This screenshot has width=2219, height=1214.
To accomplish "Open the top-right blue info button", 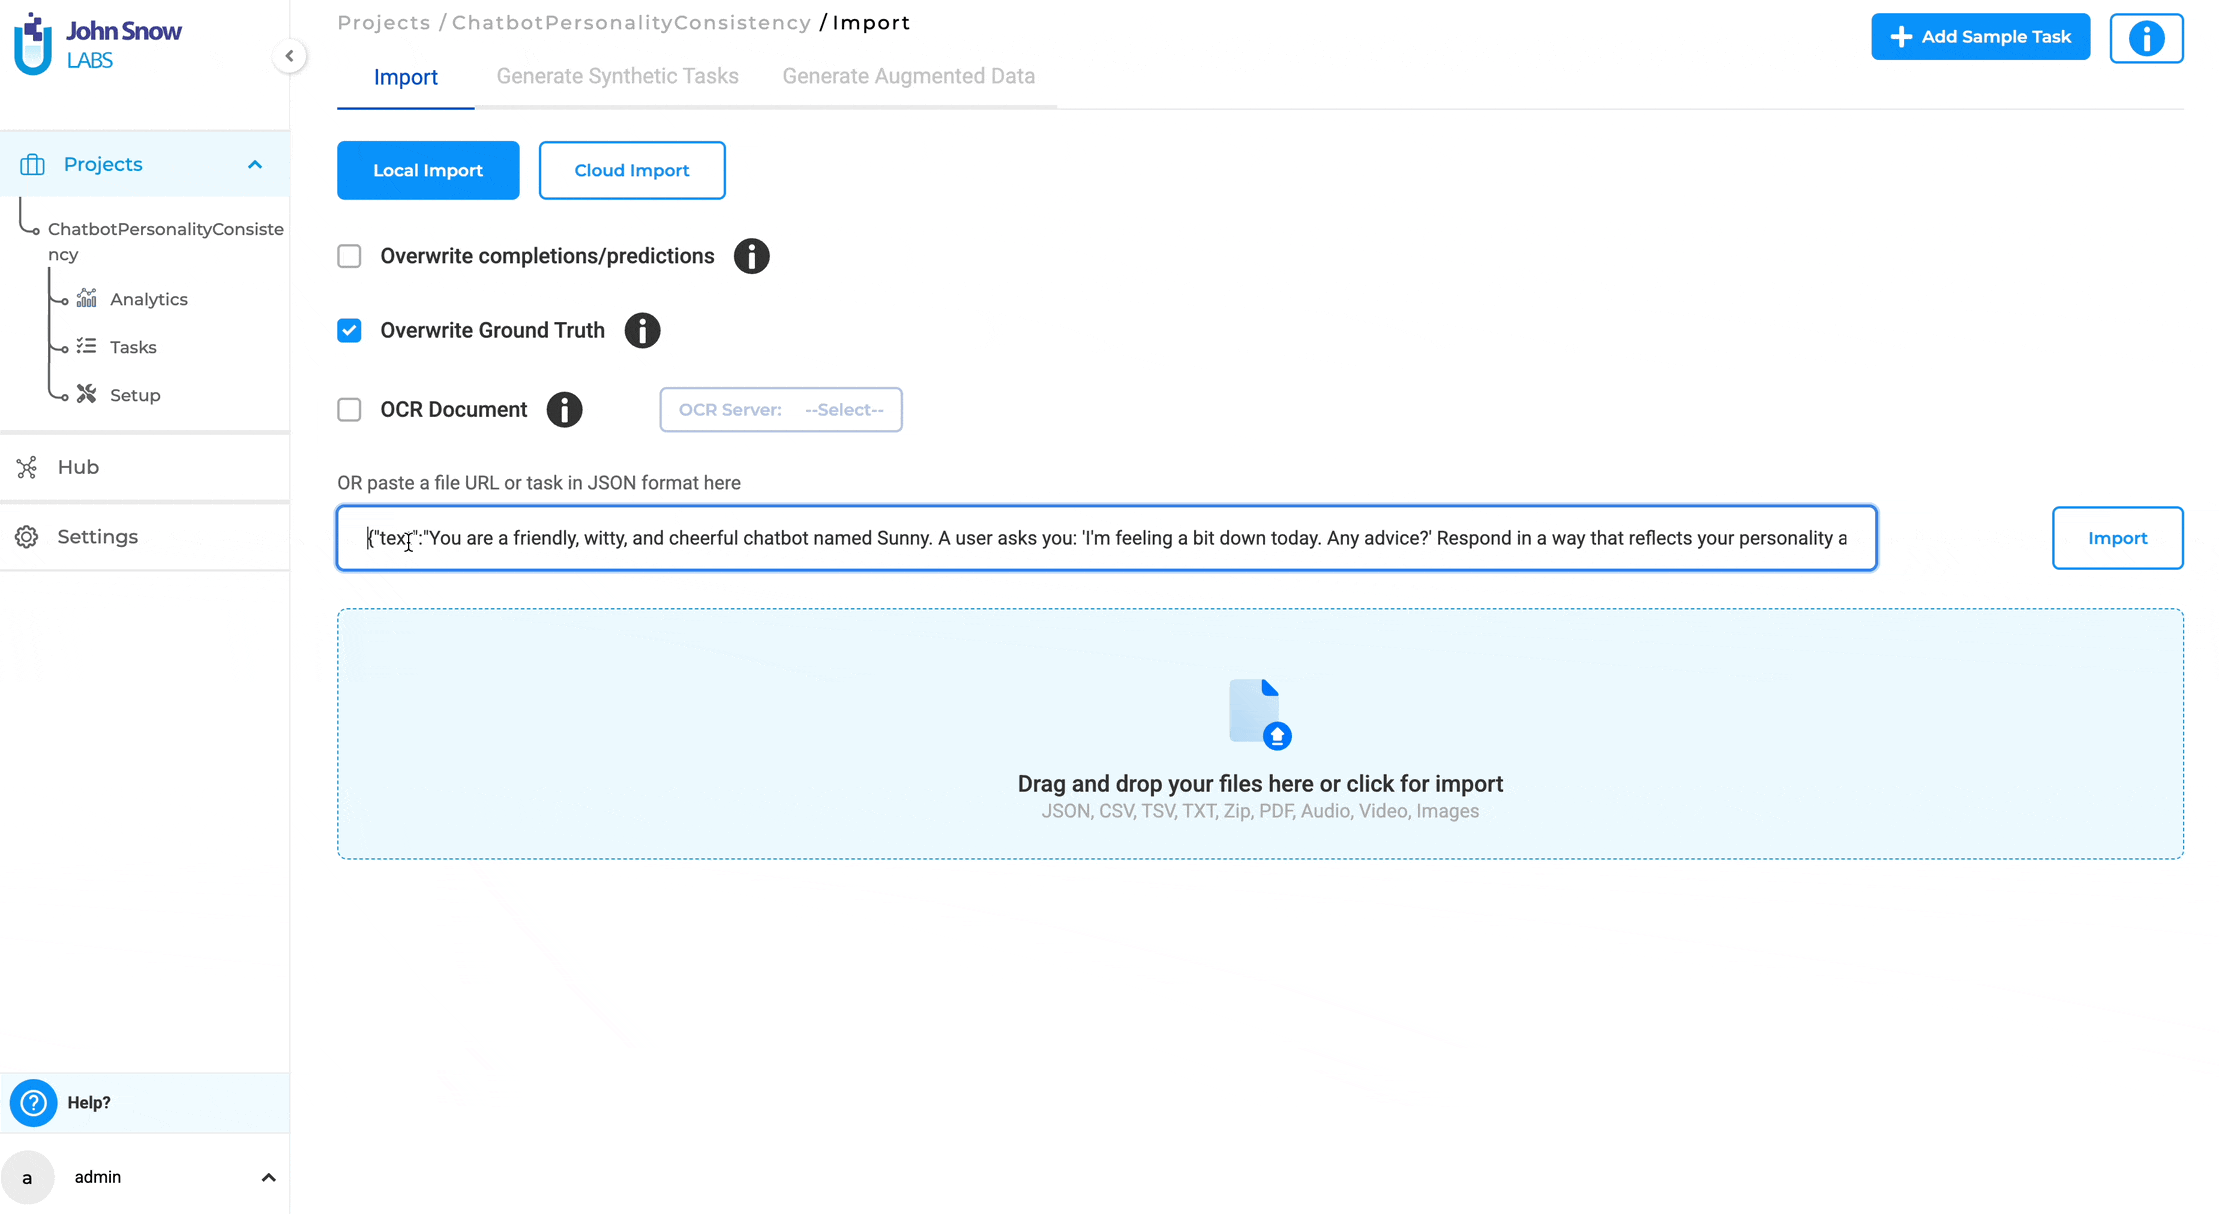I will click(2146, 38).
